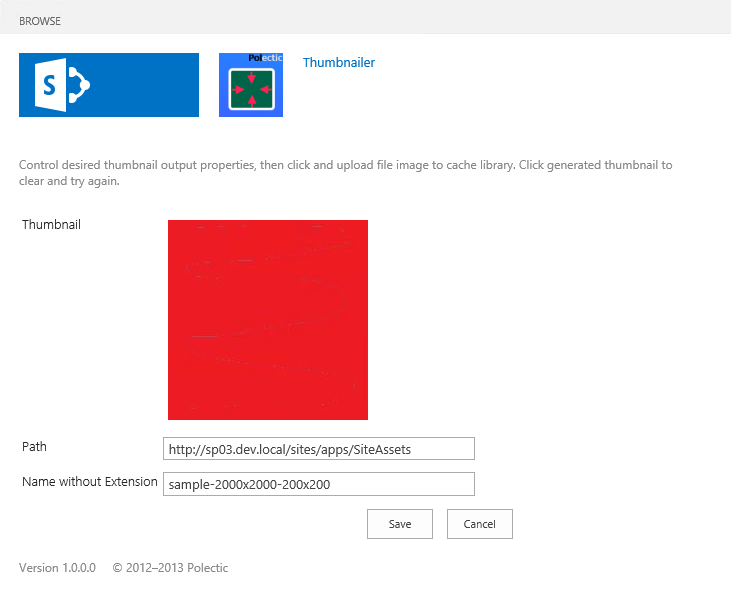Click the Cancel button
Screen dimensions: 731x615
tap(480, 524)
